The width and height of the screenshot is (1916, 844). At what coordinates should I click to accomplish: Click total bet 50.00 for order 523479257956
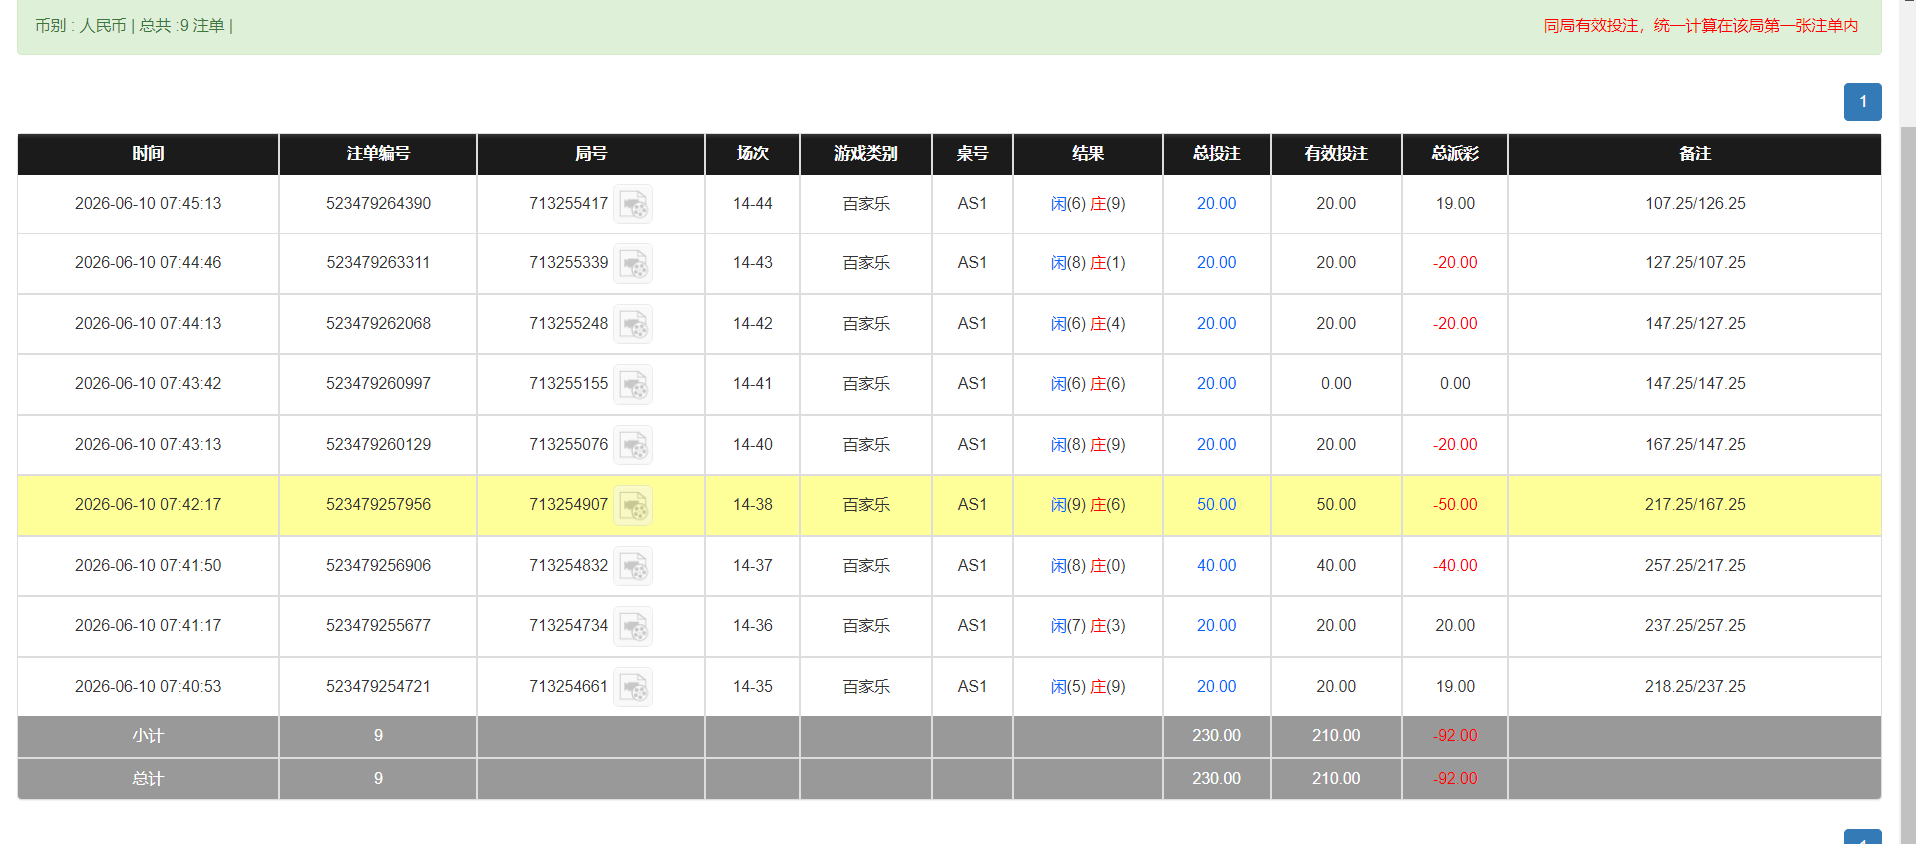[x=1216, y=504]
